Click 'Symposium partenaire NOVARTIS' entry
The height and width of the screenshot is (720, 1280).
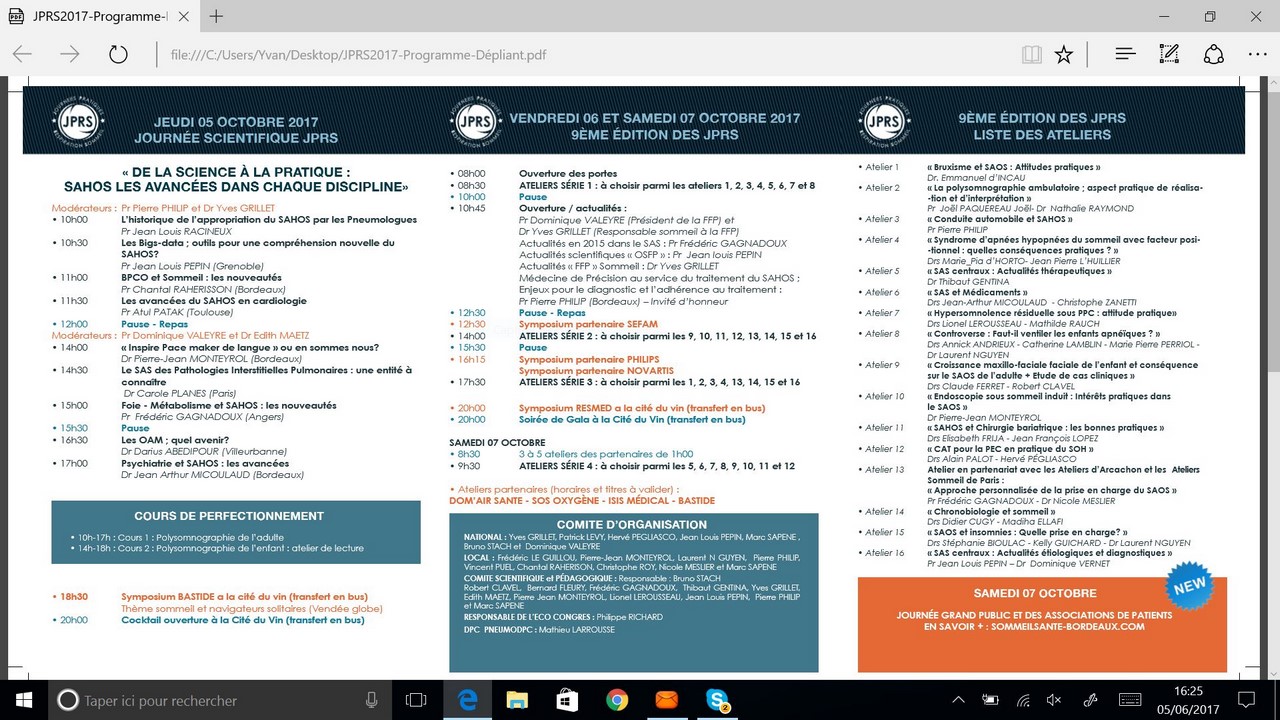(596, 370)
